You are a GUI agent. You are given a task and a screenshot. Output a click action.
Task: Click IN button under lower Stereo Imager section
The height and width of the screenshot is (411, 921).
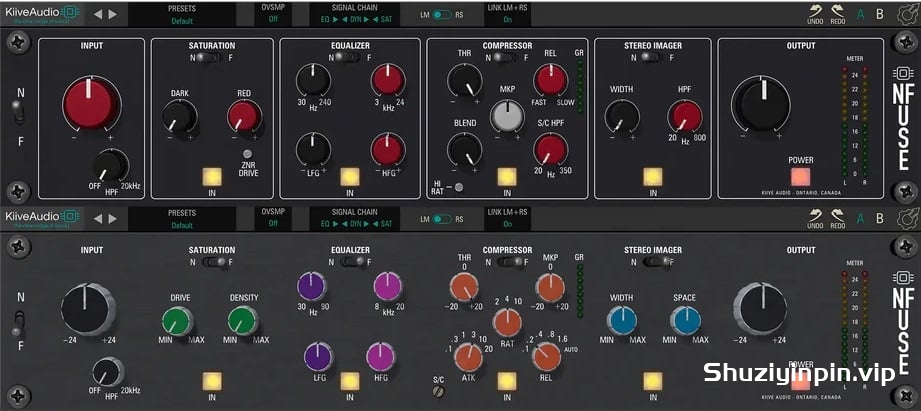tap(653, 381)
